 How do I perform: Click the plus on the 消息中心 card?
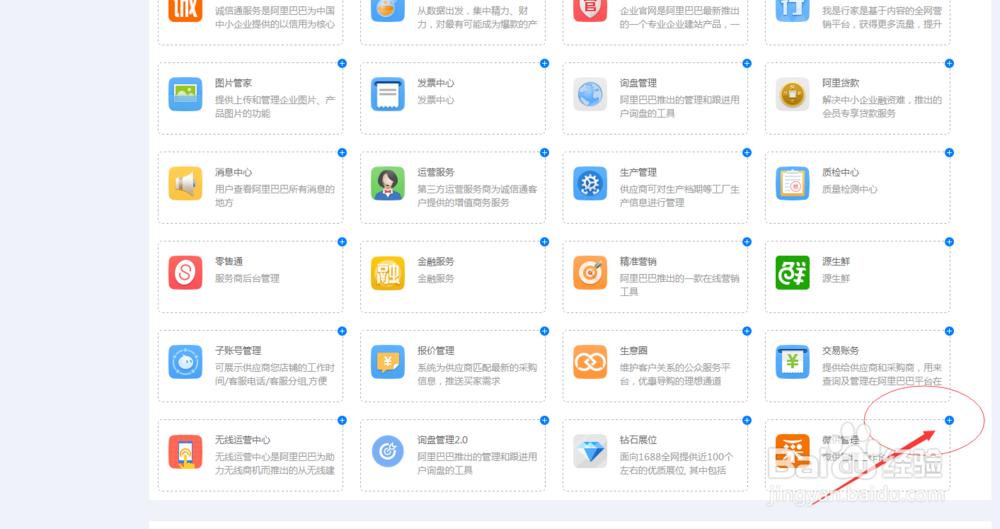coord(342,153)
